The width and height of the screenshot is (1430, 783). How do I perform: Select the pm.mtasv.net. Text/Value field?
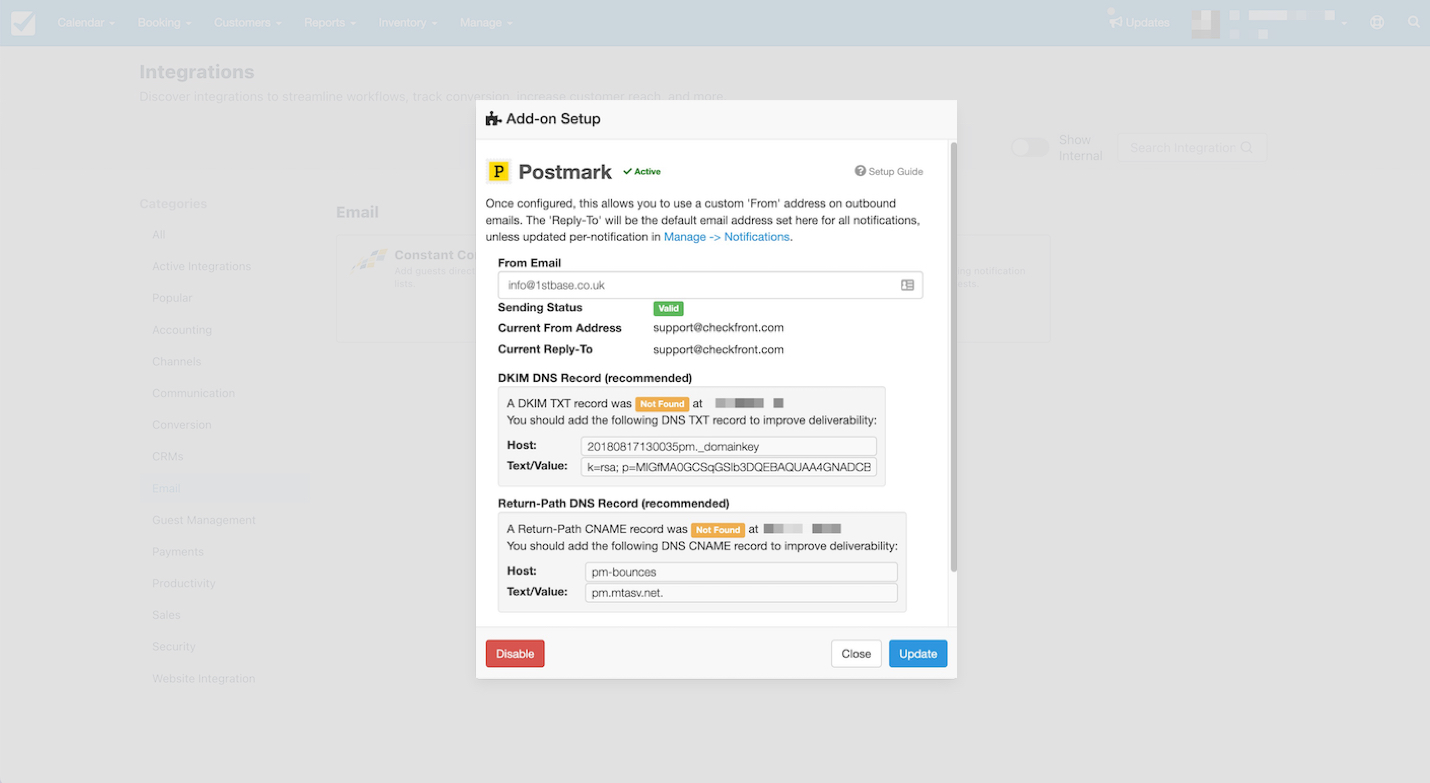[741, 593]
